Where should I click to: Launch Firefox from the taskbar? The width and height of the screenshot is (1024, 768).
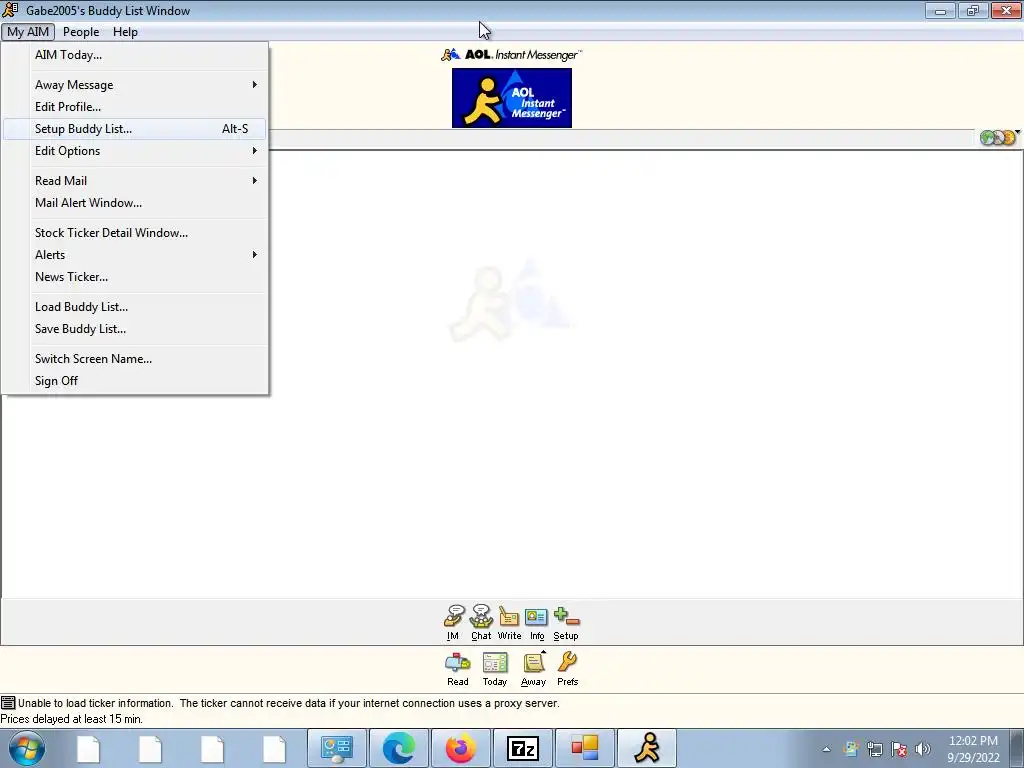pos(461,748)
